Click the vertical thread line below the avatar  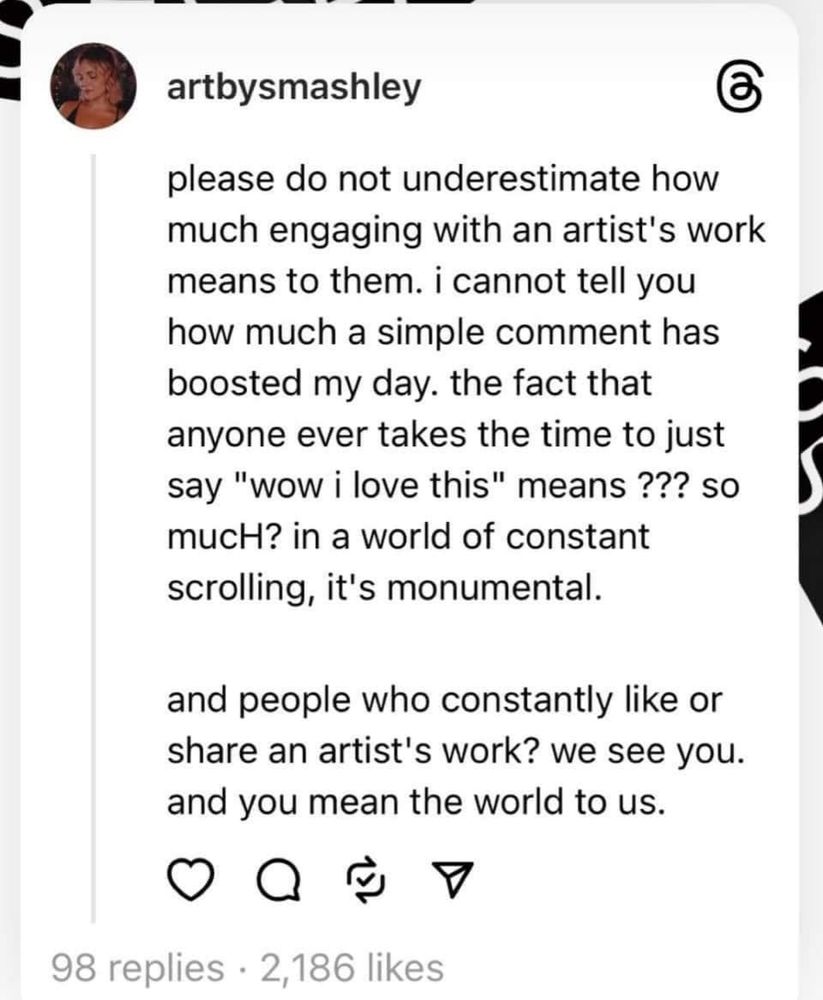coord(94,538)
